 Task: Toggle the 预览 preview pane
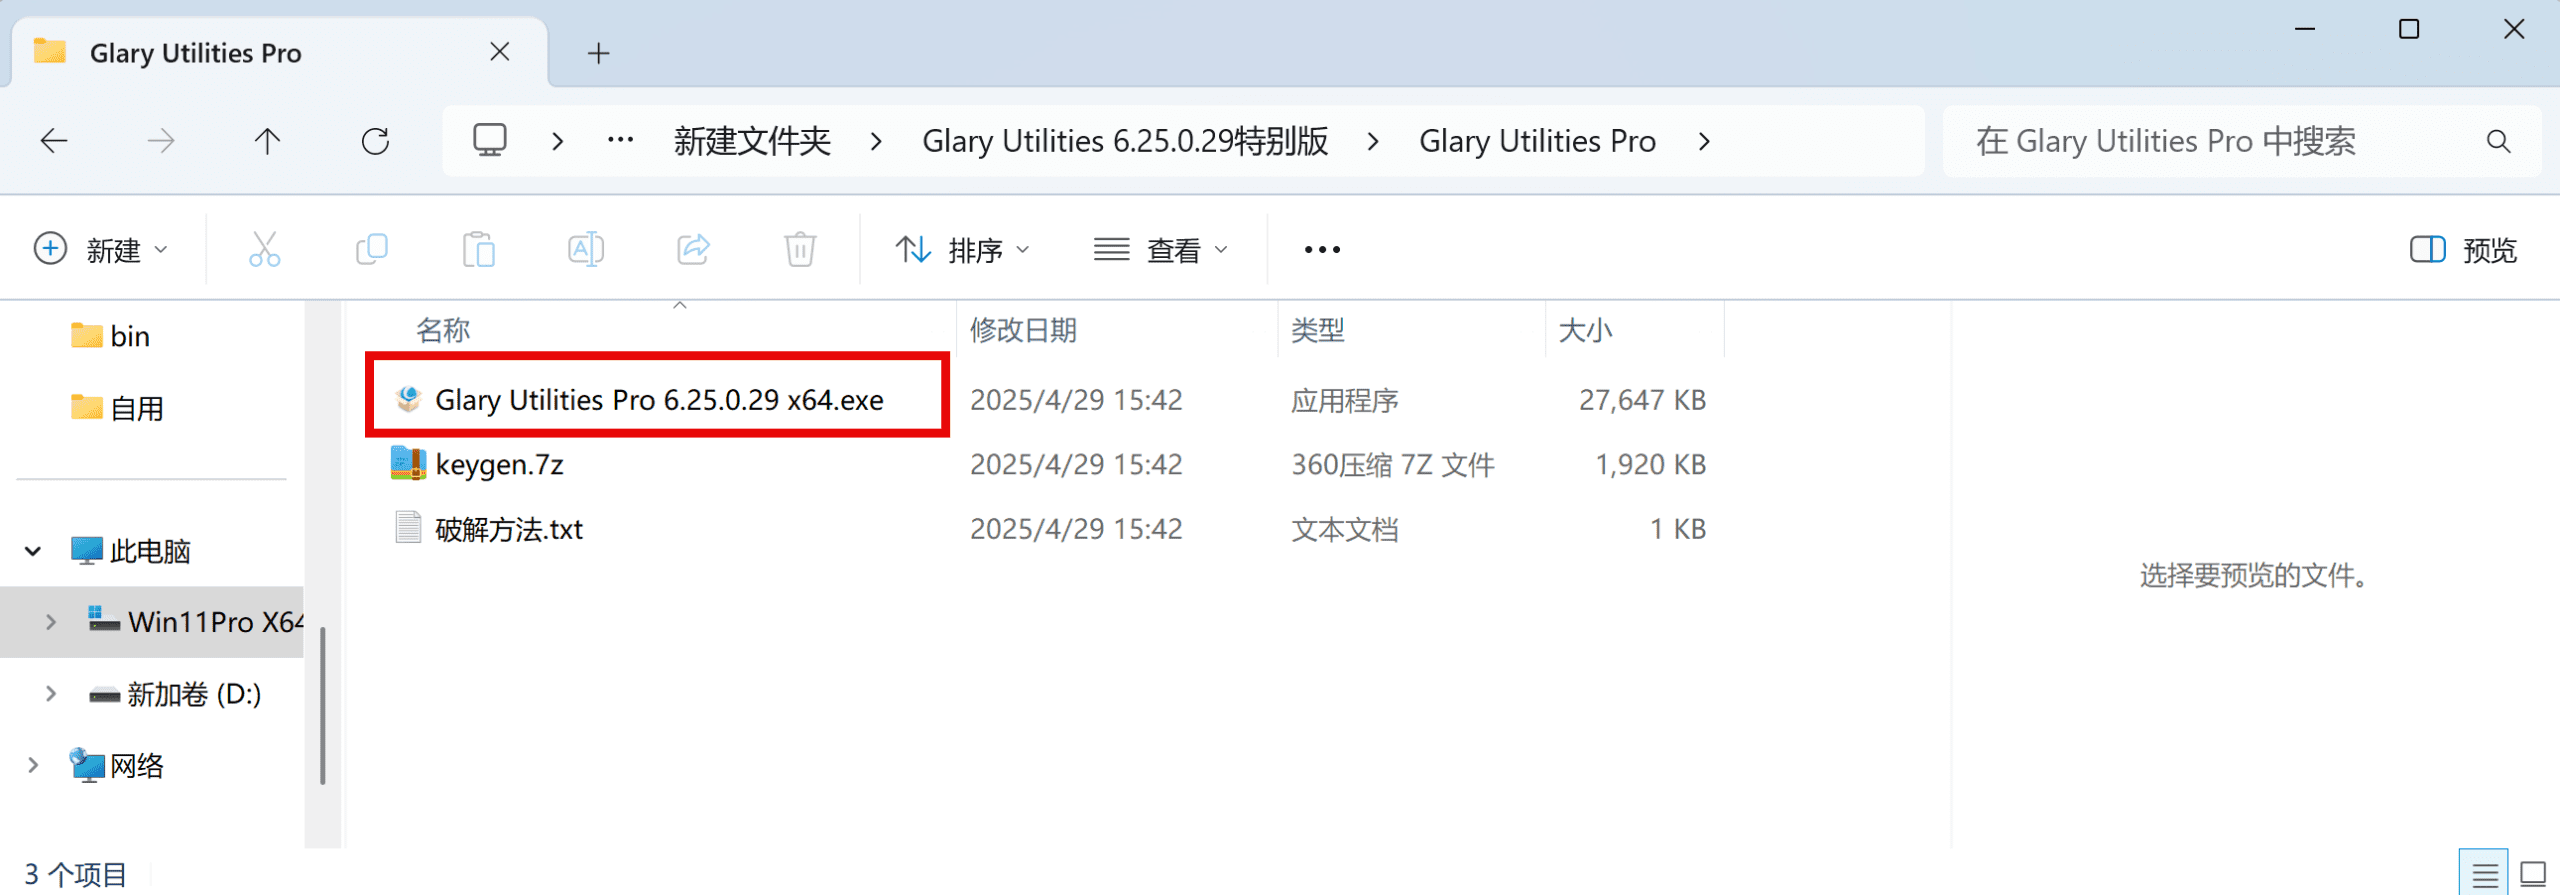click(x=2463, y=249)
